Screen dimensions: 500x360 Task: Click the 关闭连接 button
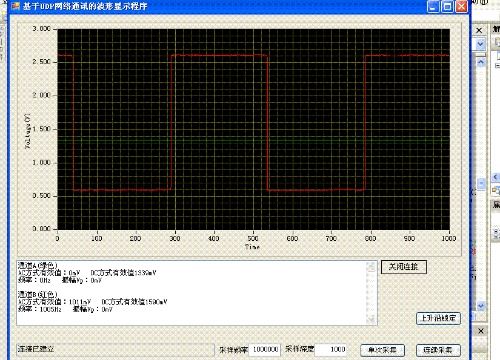pos(404,267)
